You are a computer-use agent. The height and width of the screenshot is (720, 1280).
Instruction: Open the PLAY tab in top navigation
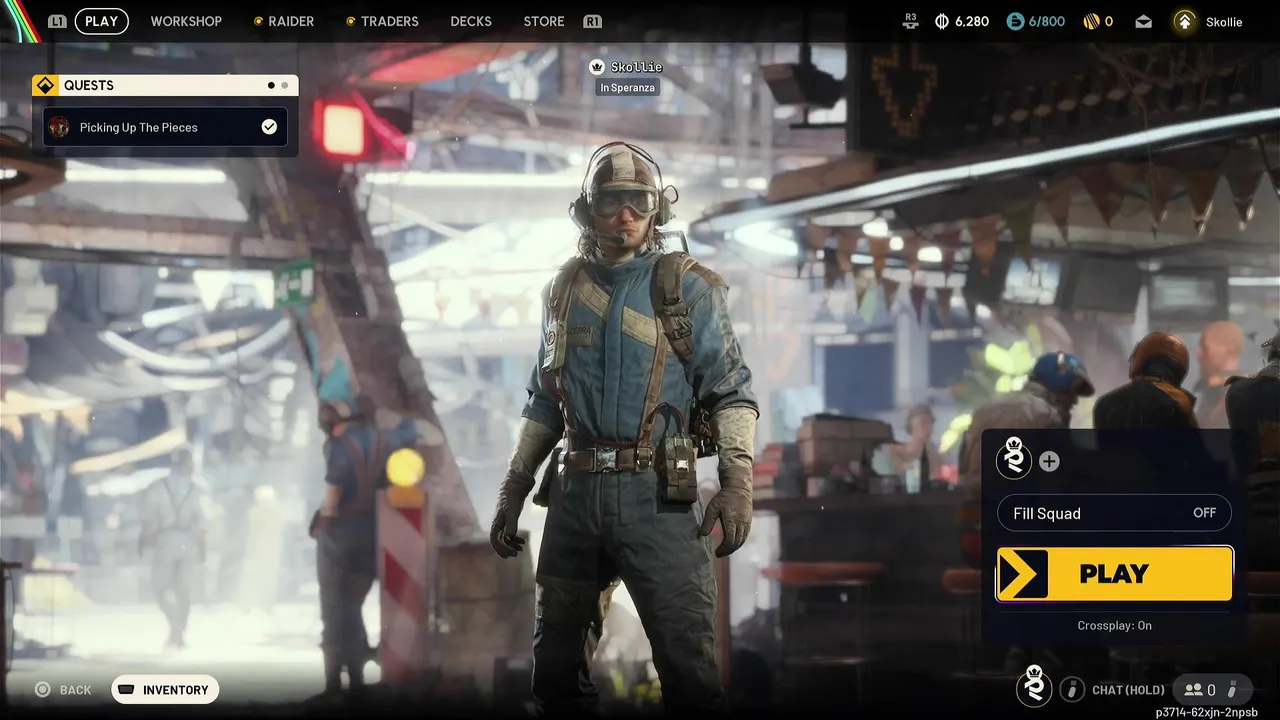tap(101, 21)
